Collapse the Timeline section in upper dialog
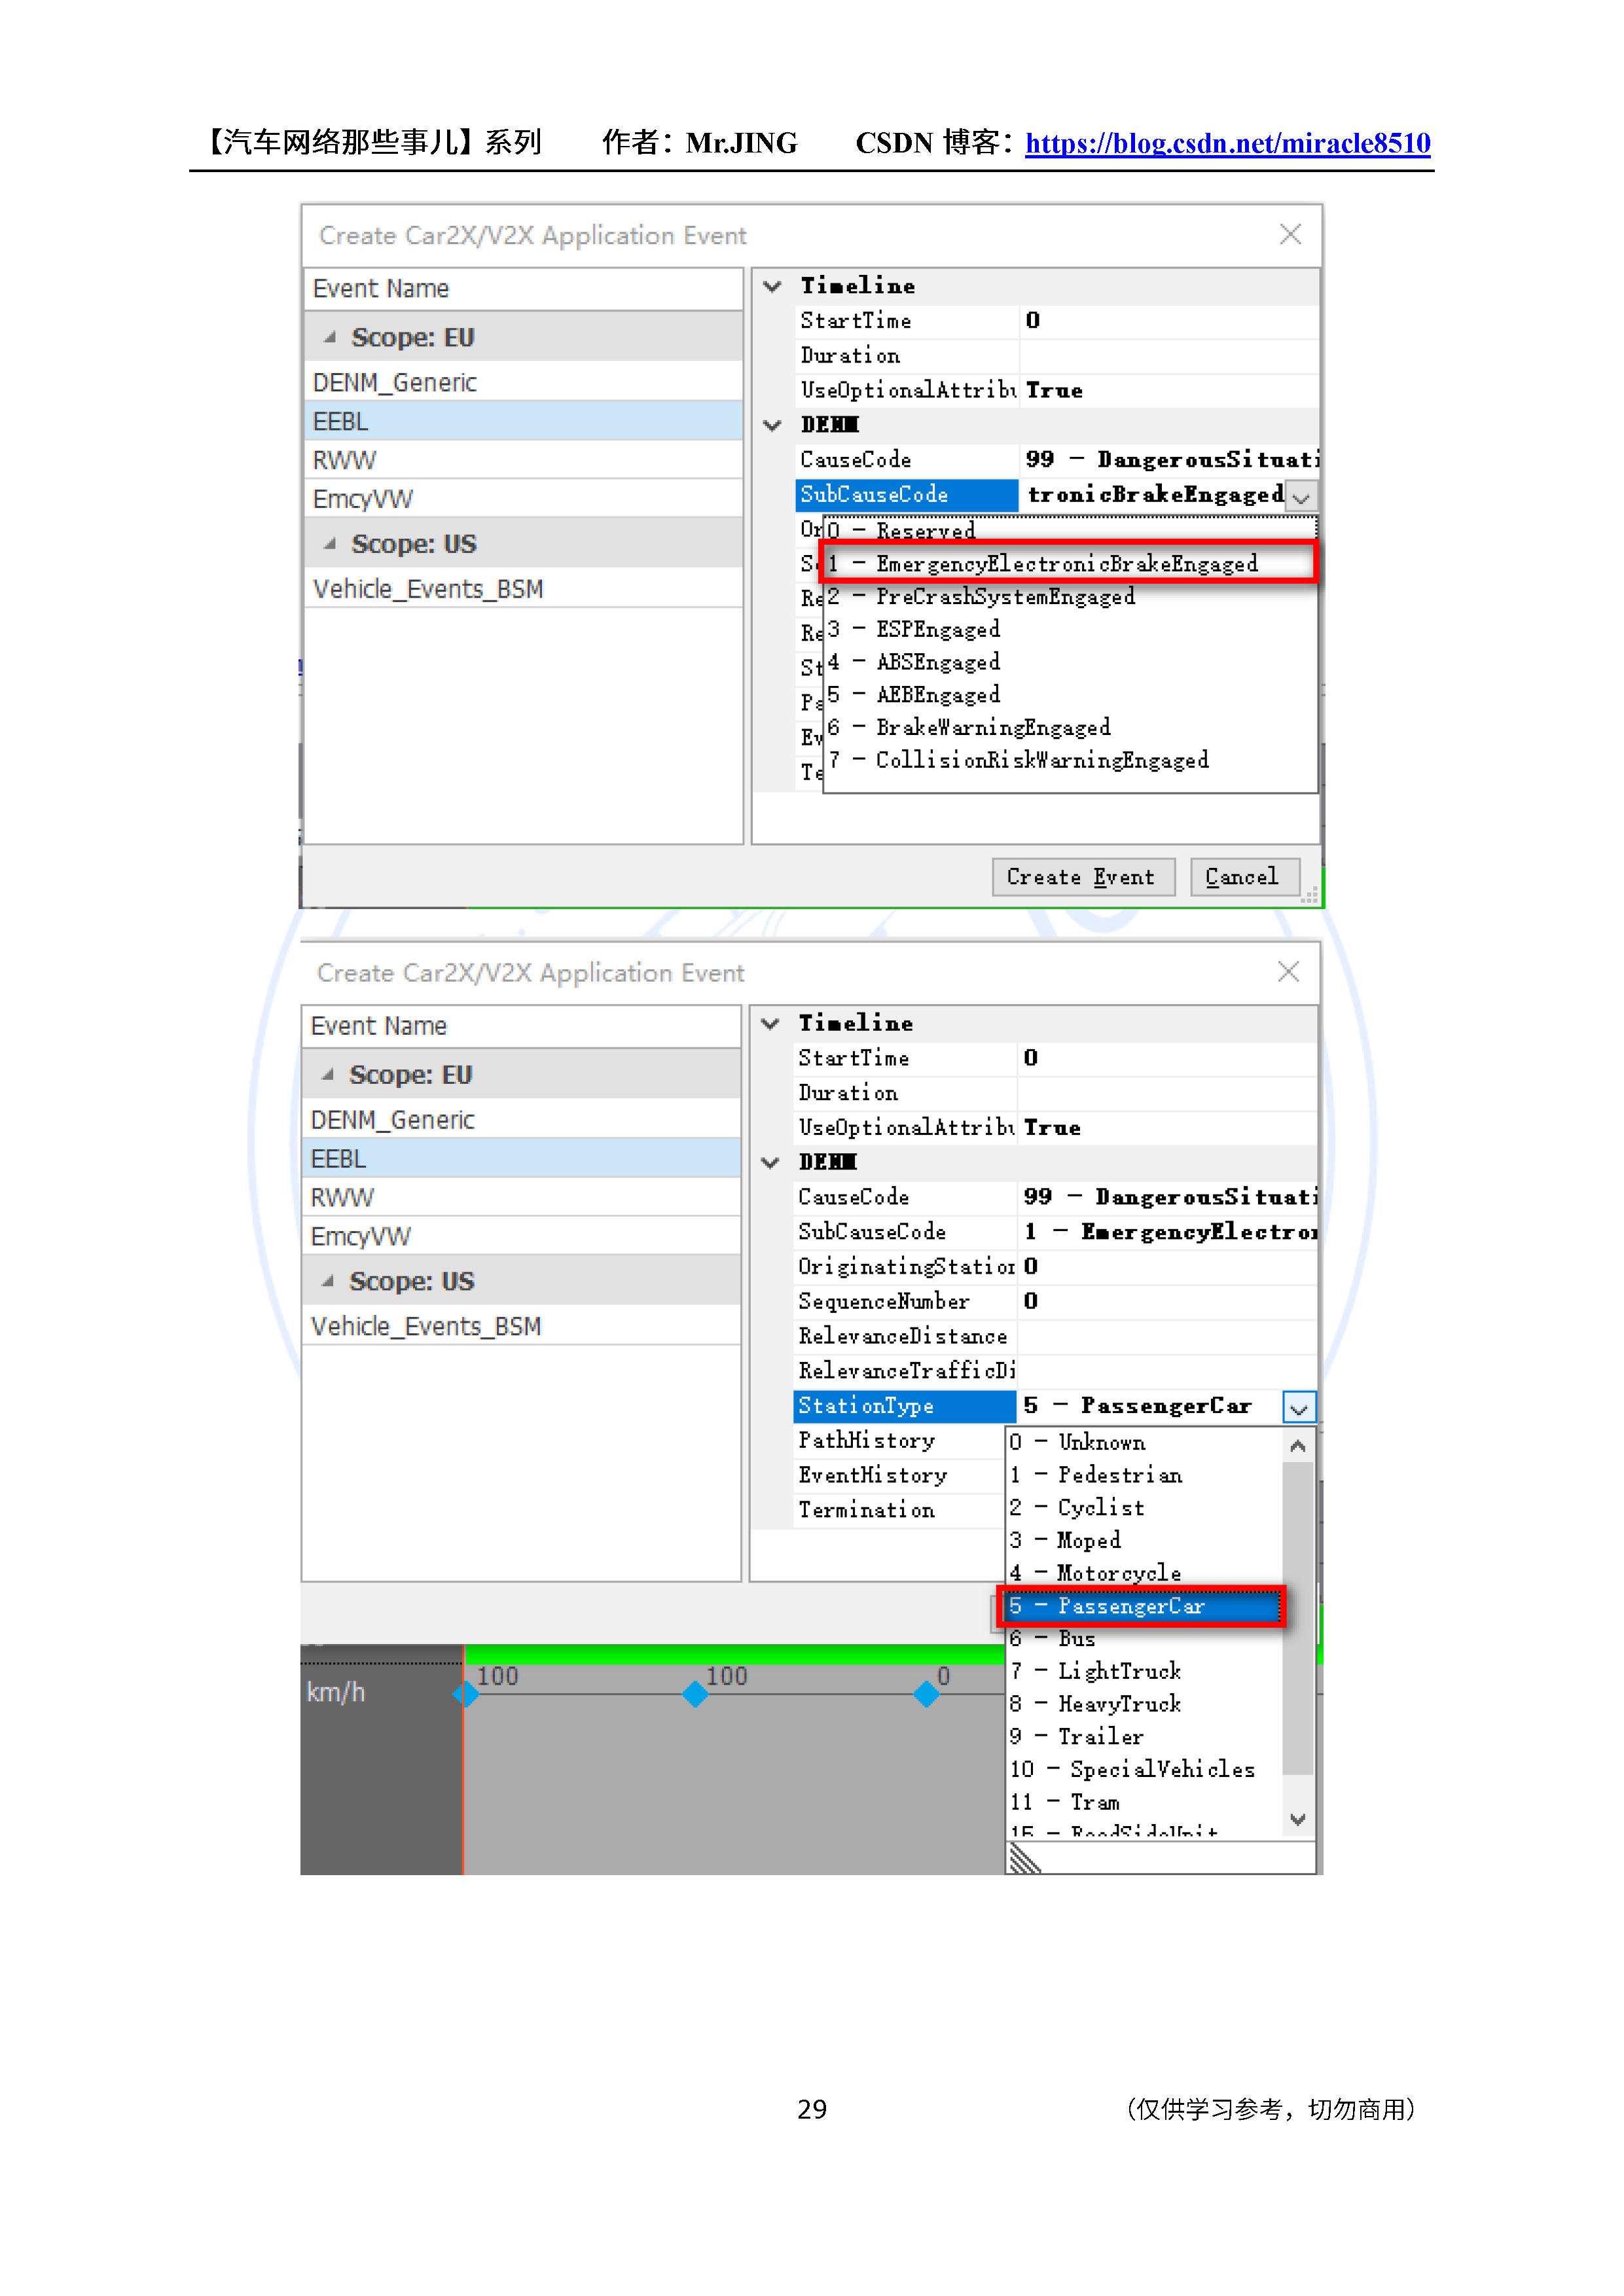1624x2296 pixels. (x=772, y=286)
